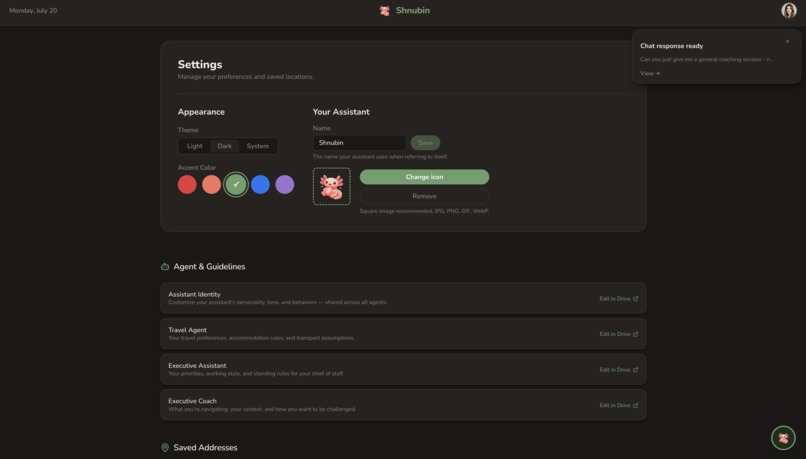Click the Saved Addresses pin icon
The width and height of the screenshot is (806, 459).
(x=165, y=448)
